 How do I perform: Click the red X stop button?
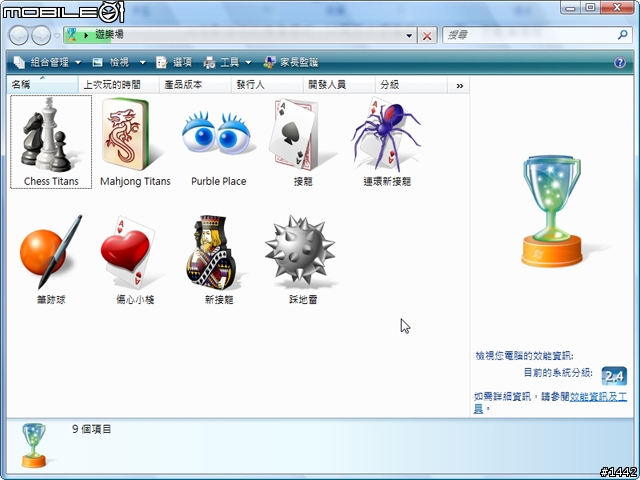427,36
